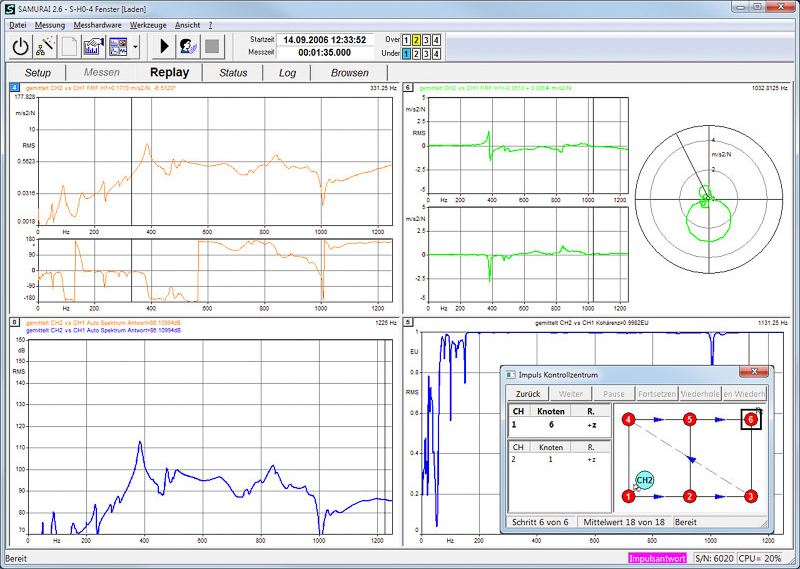Click node 6 in the impulse diagram

(x=751, y=419)
